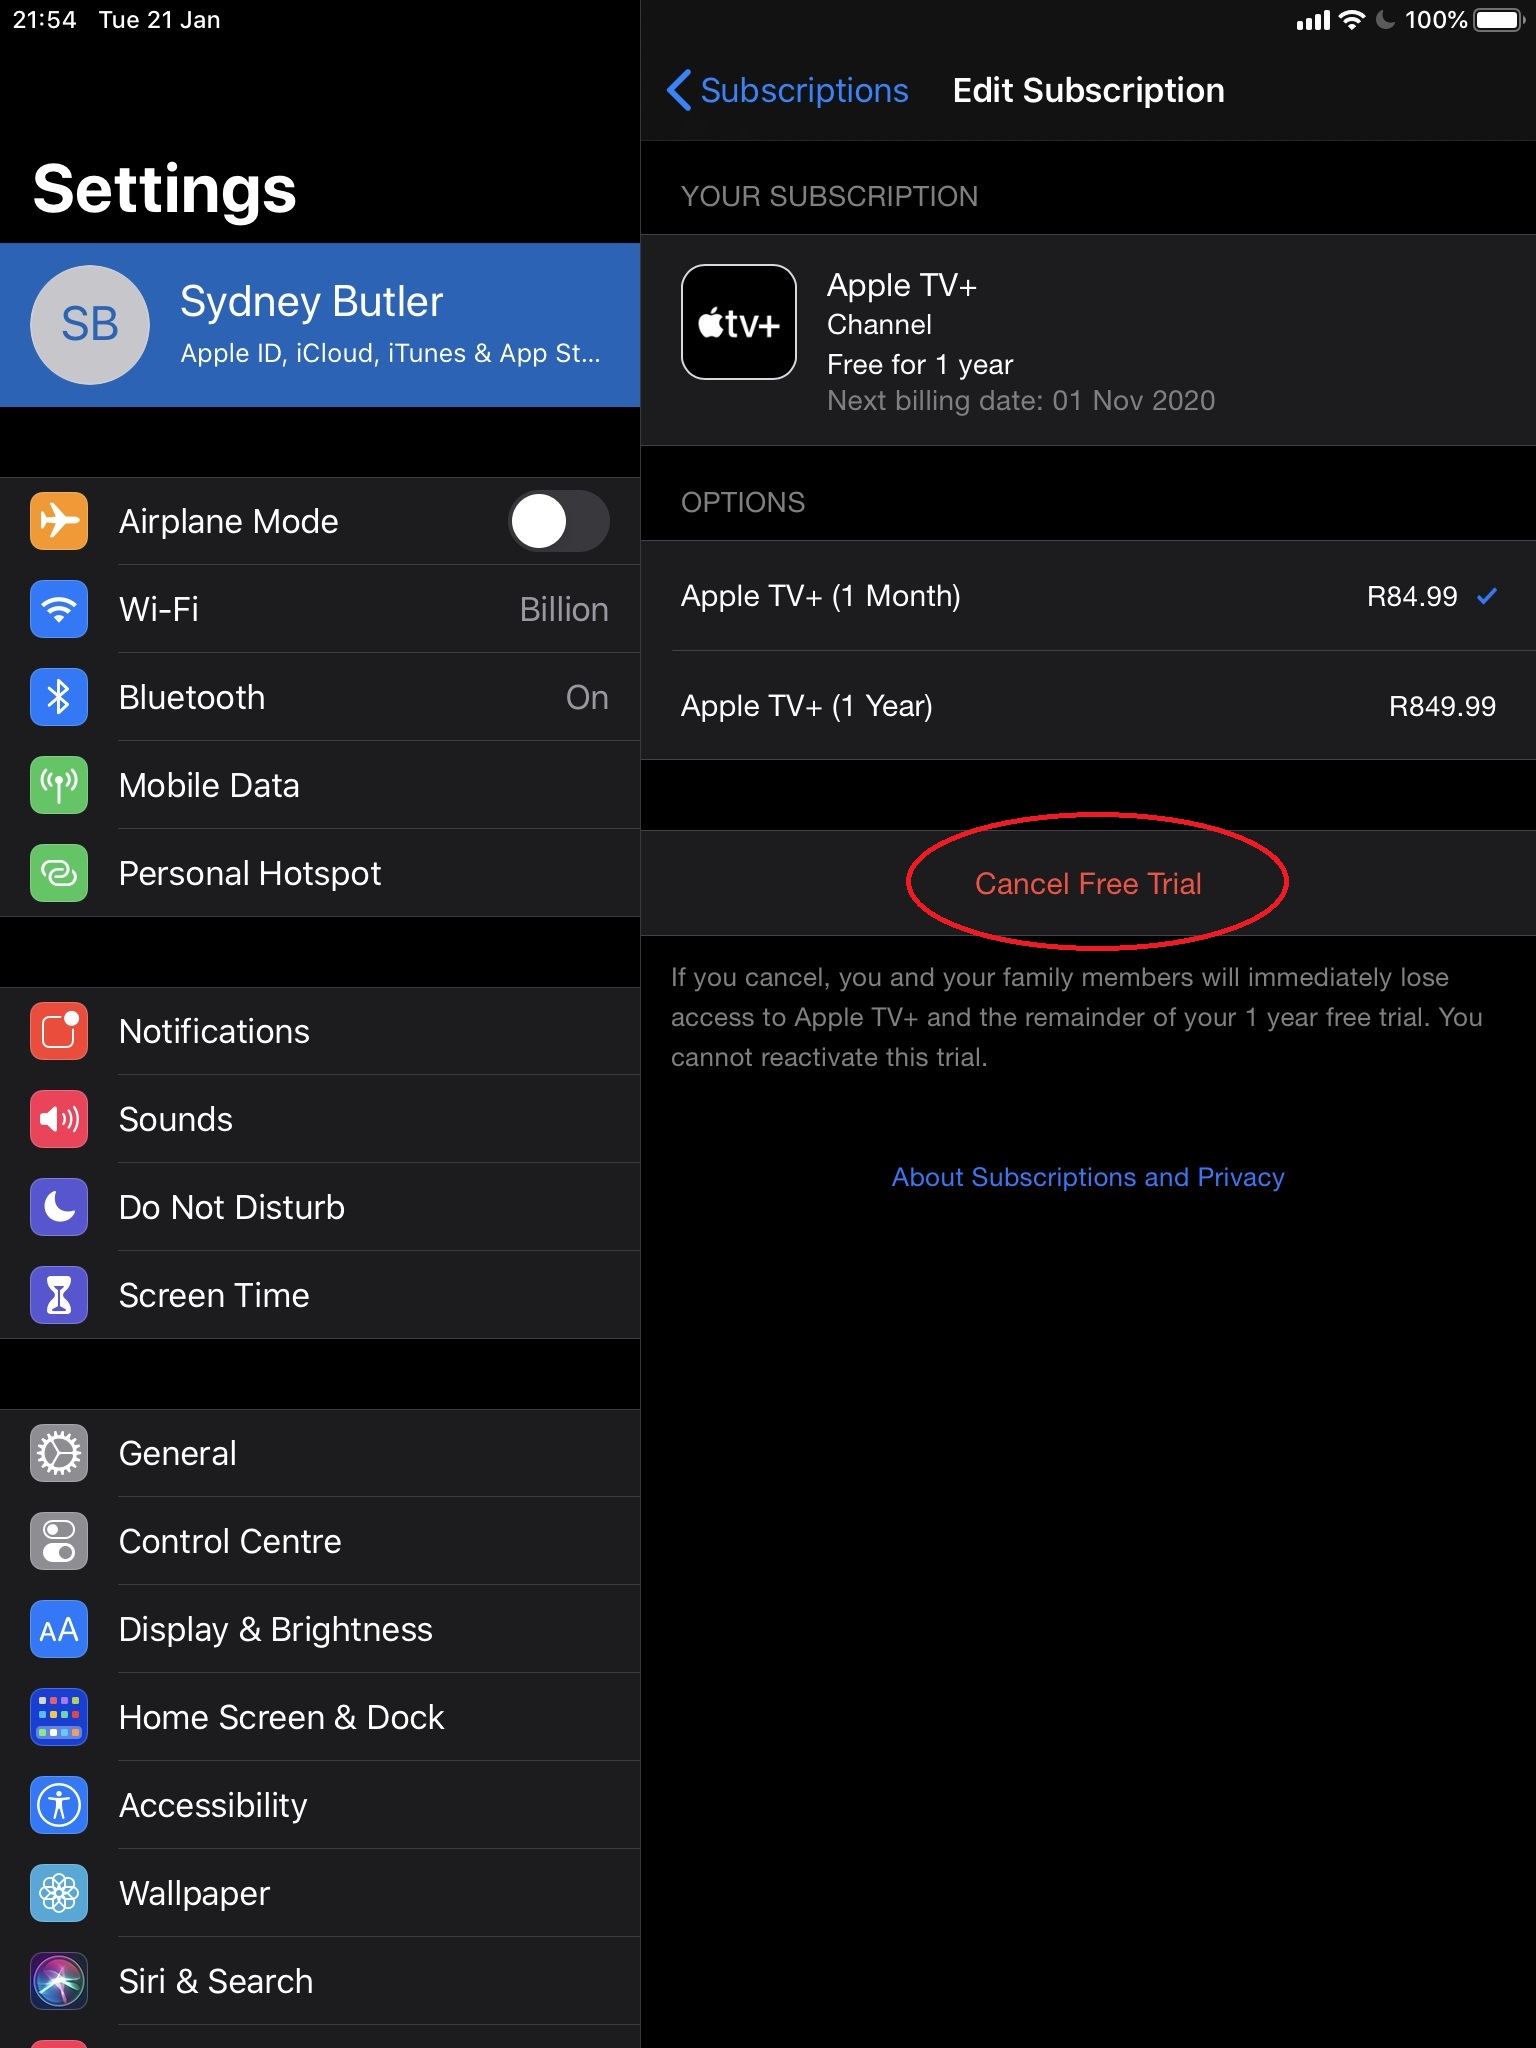This screenshot has width=1536, height=2048.
Task: Tap the Apple TV+ app logo
Action: [x=739, y=322]
